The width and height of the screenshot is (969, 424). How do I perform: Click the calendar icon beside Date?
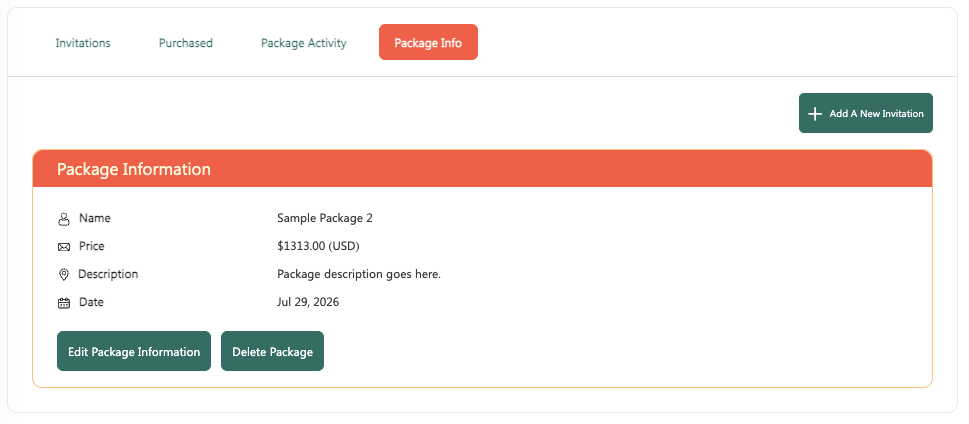tap(64, 303)
